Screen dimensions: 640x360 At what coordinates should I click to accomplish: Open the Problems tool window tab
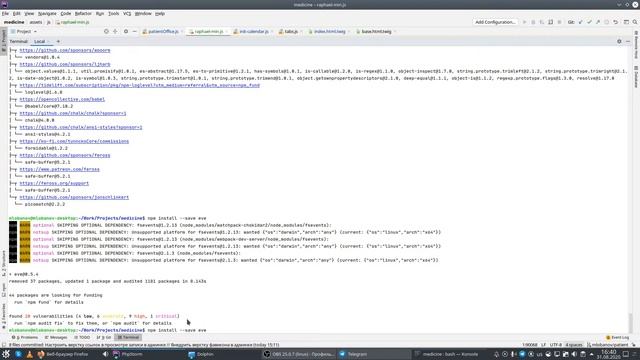pos(25,338)
